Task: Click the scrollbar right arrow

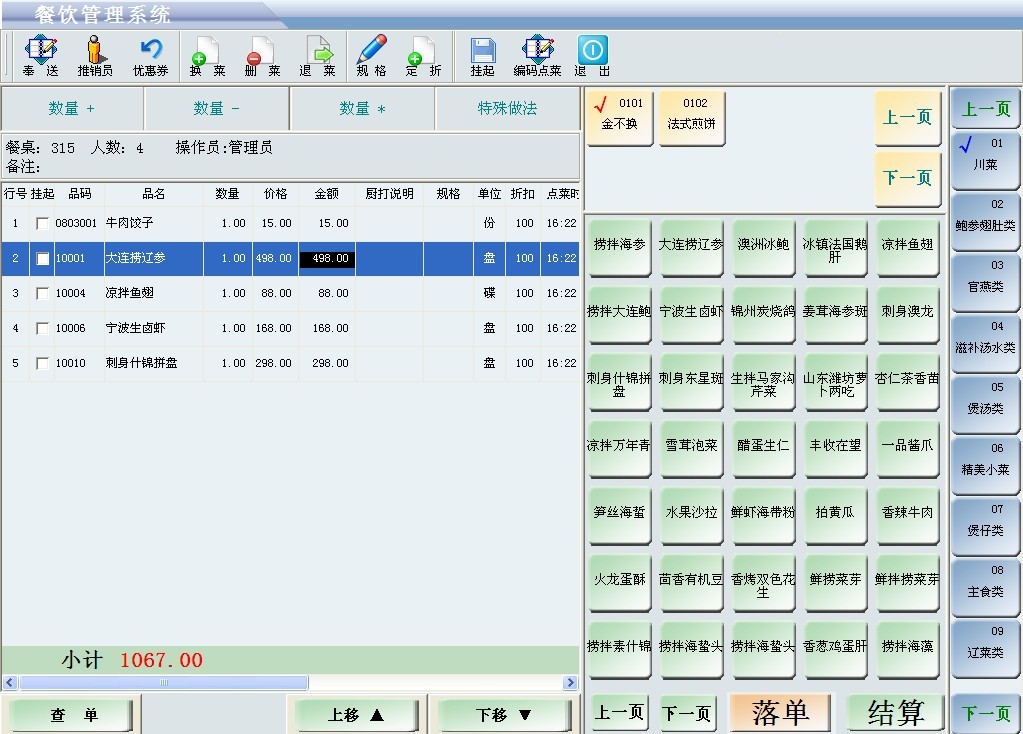Action: [570, 682]
